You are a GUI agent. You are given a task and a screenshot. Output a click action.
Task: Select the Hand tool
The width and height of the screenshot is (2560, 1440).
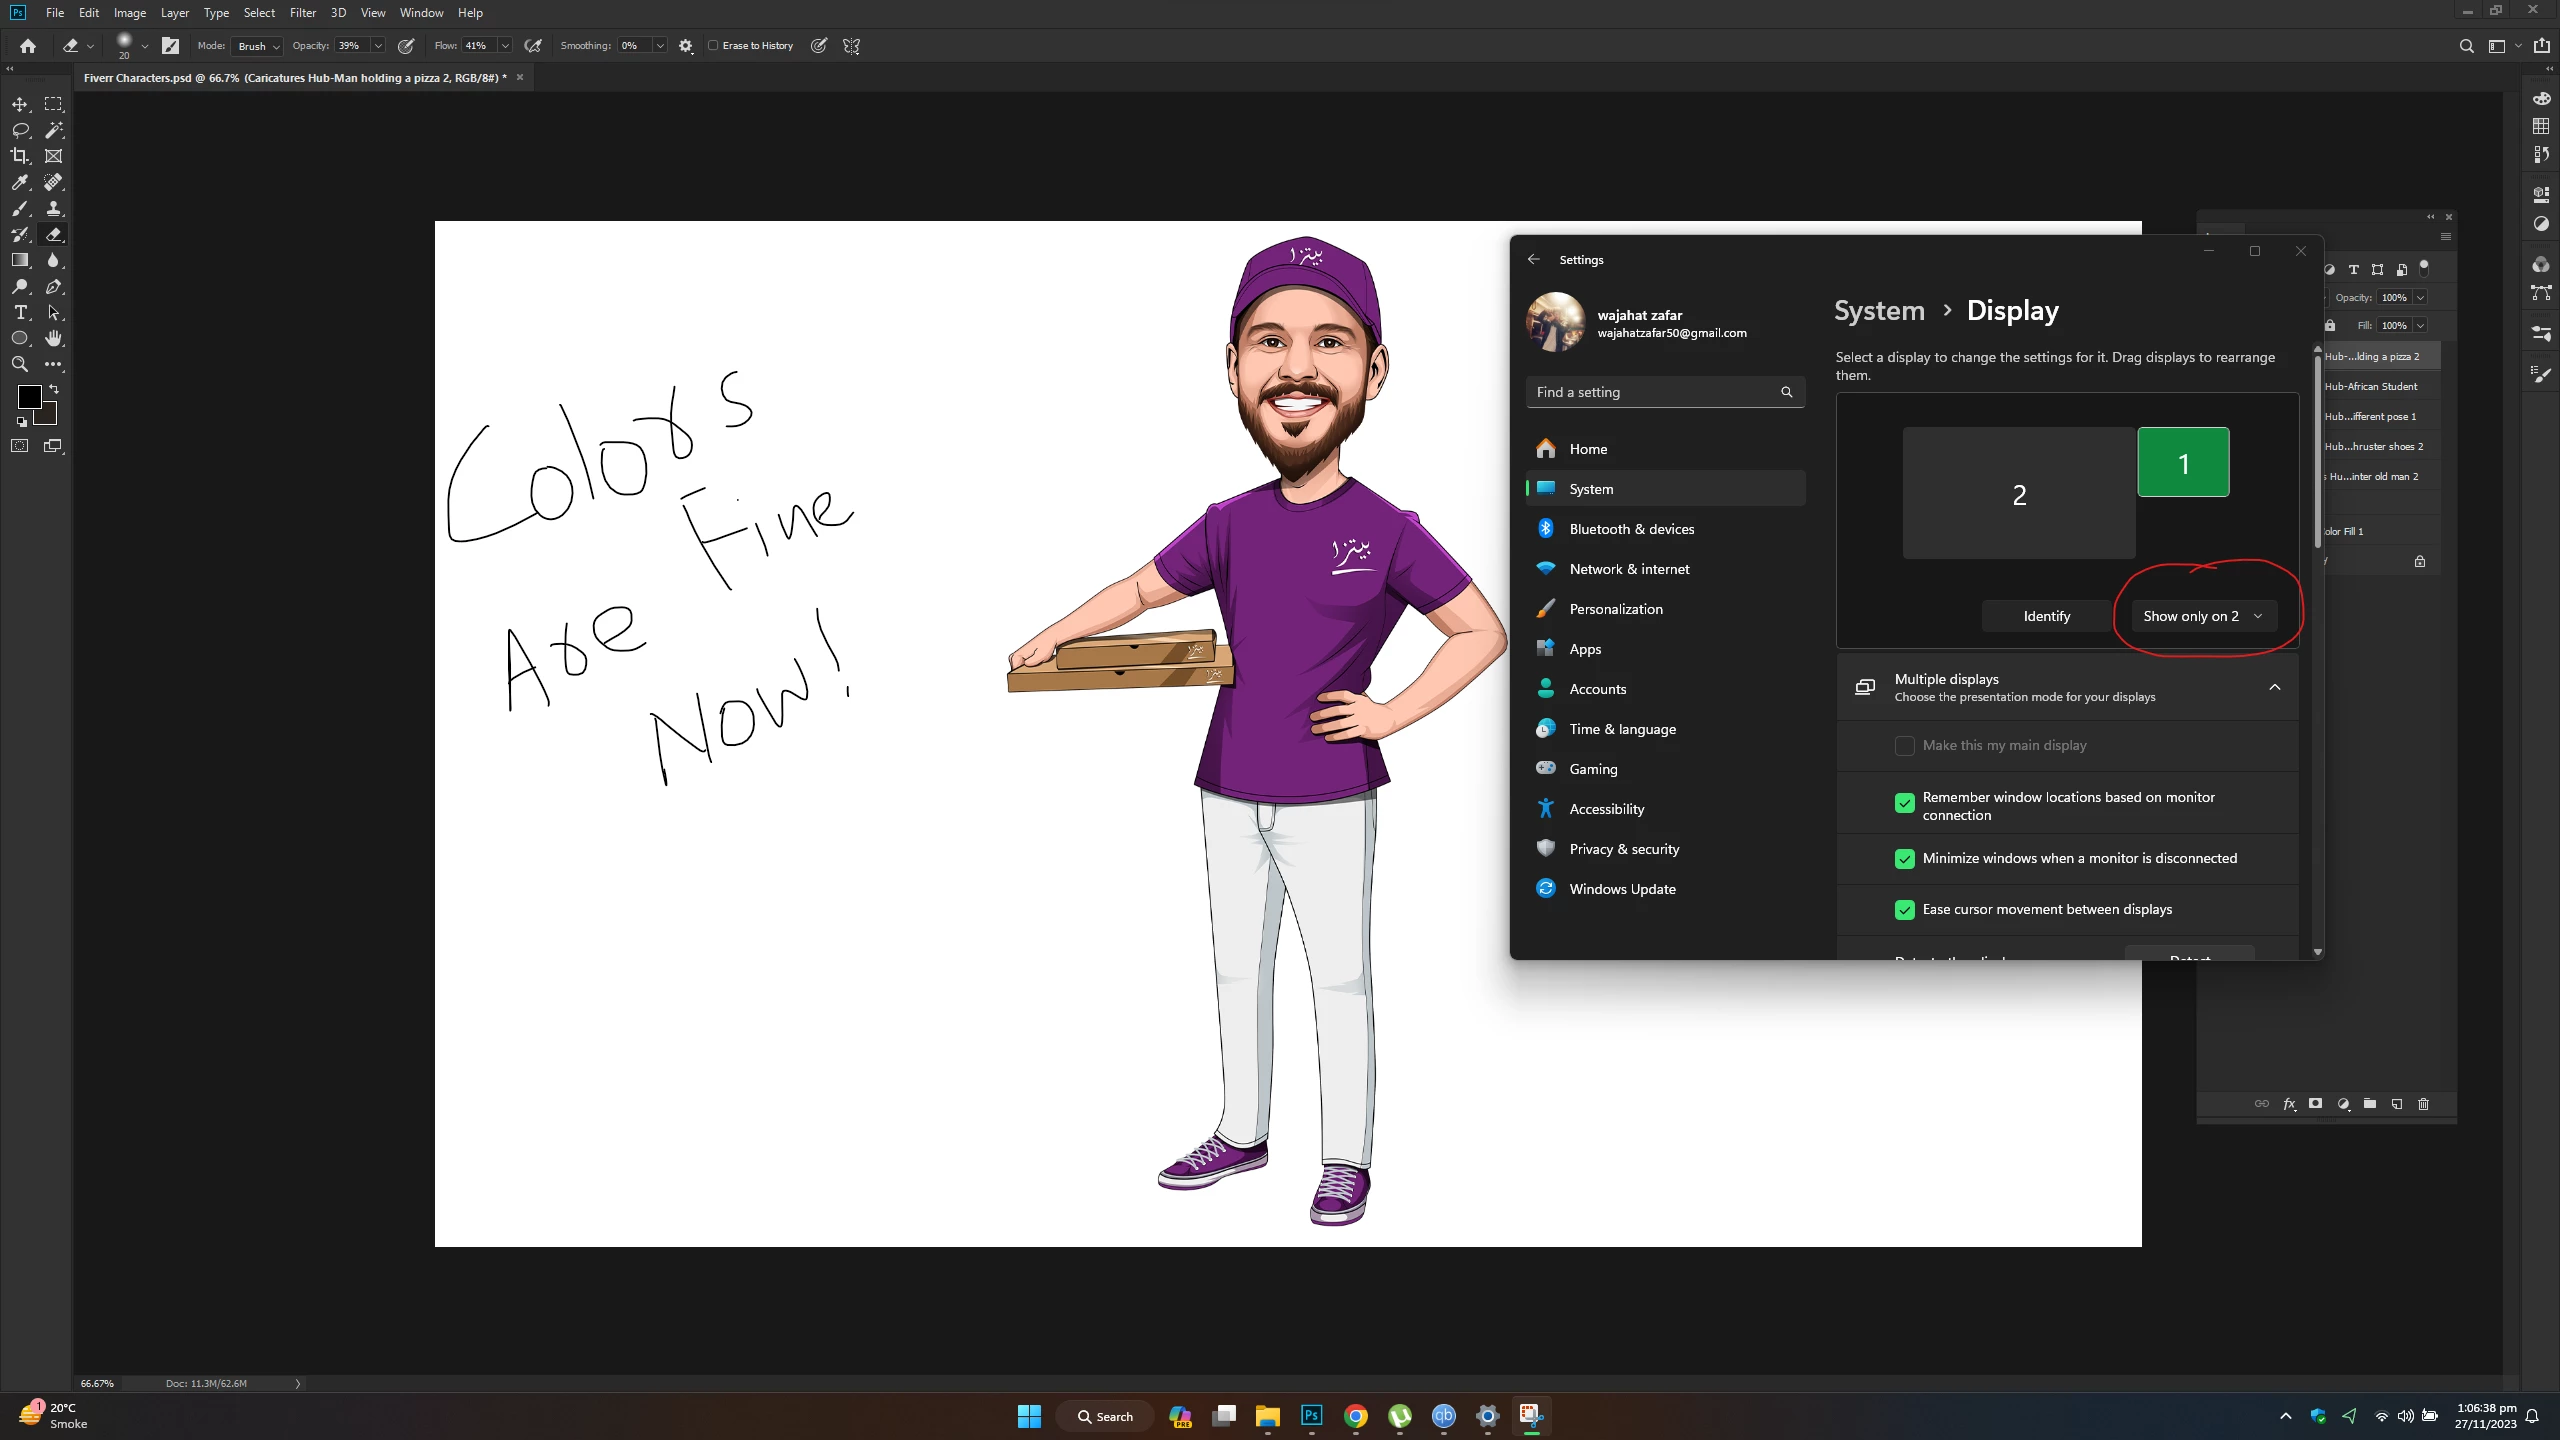coord(54,339)
